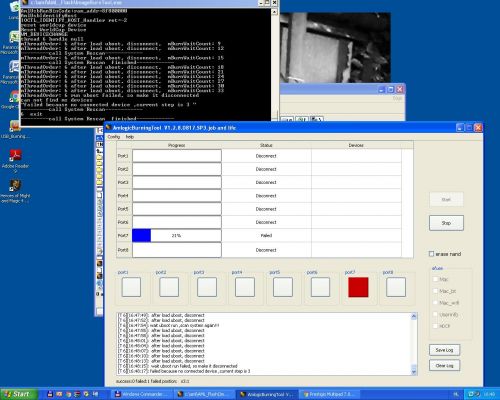Click the Devices column header
The image size is (500, 400).
click(356, 145)
